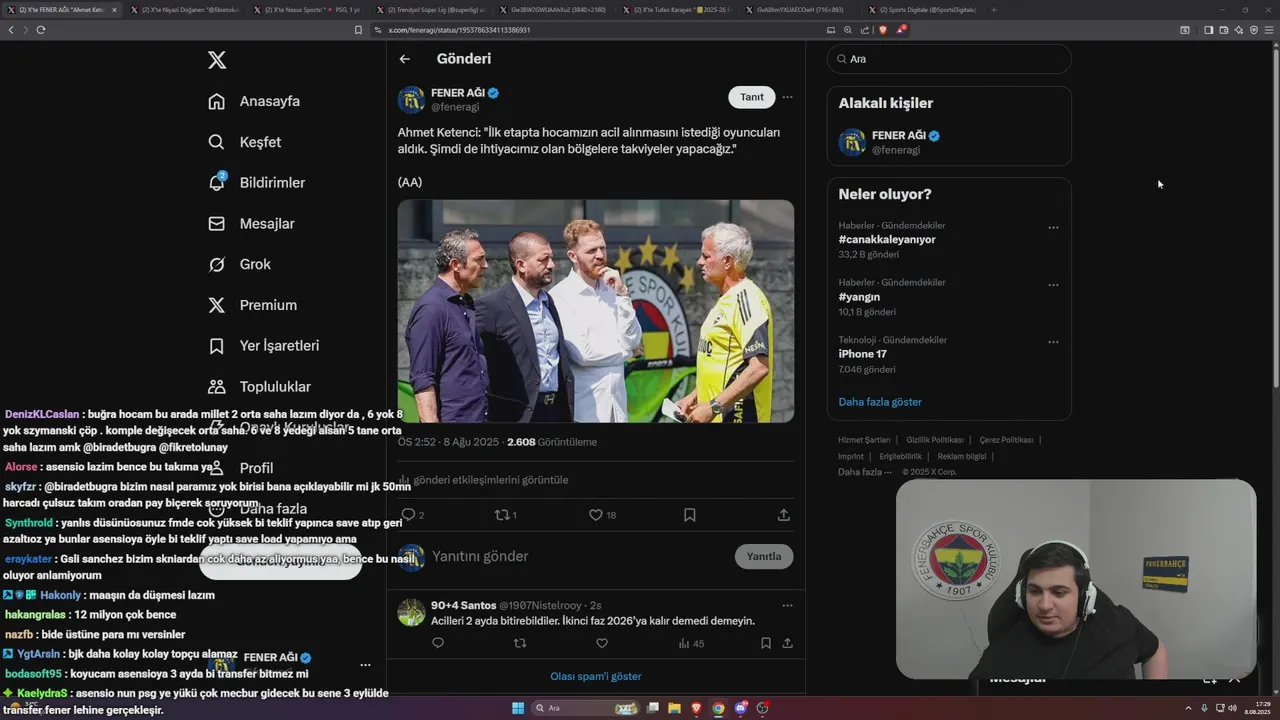Switch to the Nexus Sports tab
Viewport: 1280px width, 720px height.
[308, 9]
